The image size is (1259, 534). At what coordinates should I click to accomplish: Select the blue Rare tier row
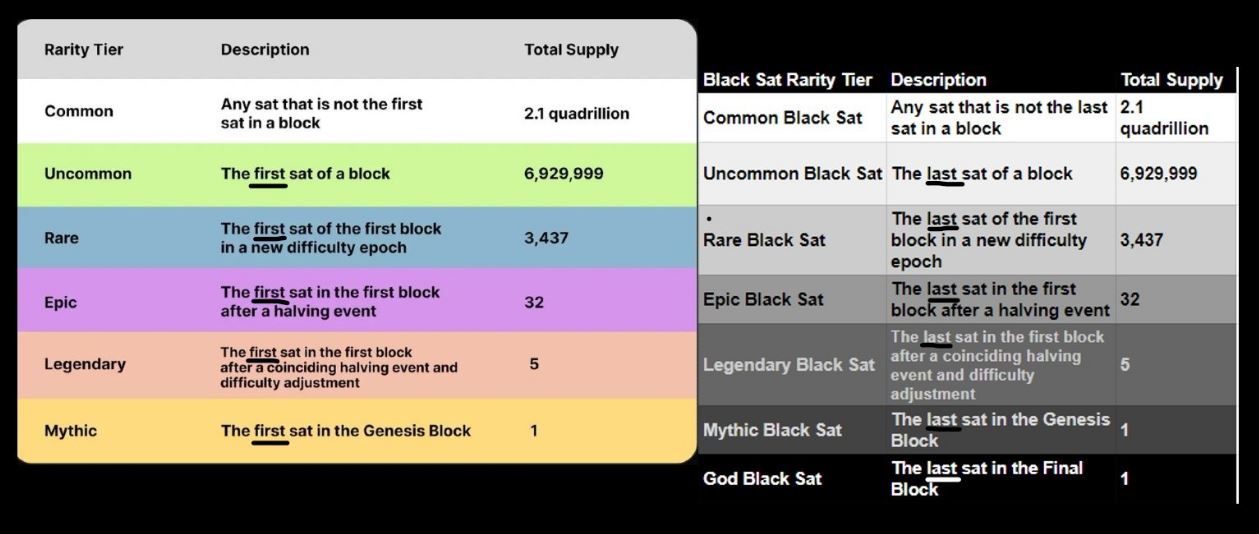click(356, 238)
